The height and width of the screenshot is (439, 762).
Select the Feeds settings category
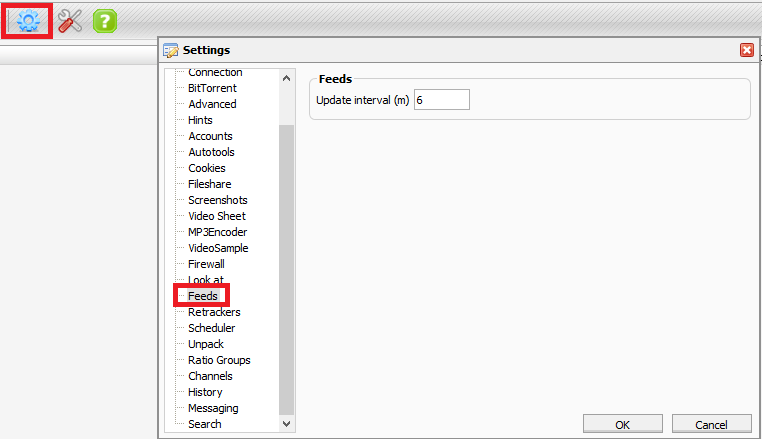(202, 296)
